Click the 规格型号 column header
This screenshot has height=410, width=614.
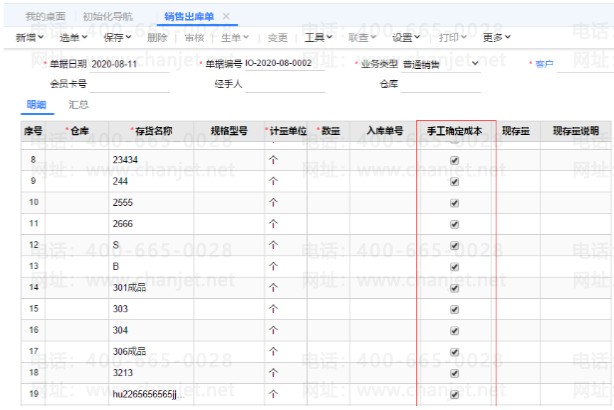[x=229, y=131]
